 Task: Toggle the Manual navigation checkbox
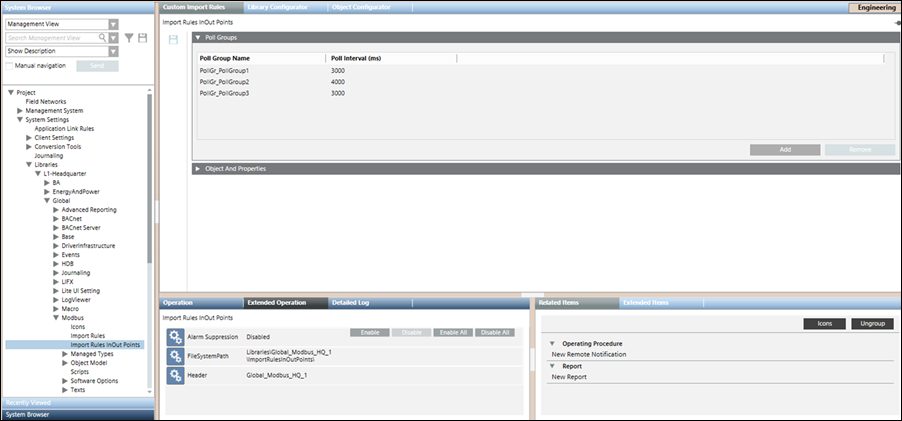9,65
